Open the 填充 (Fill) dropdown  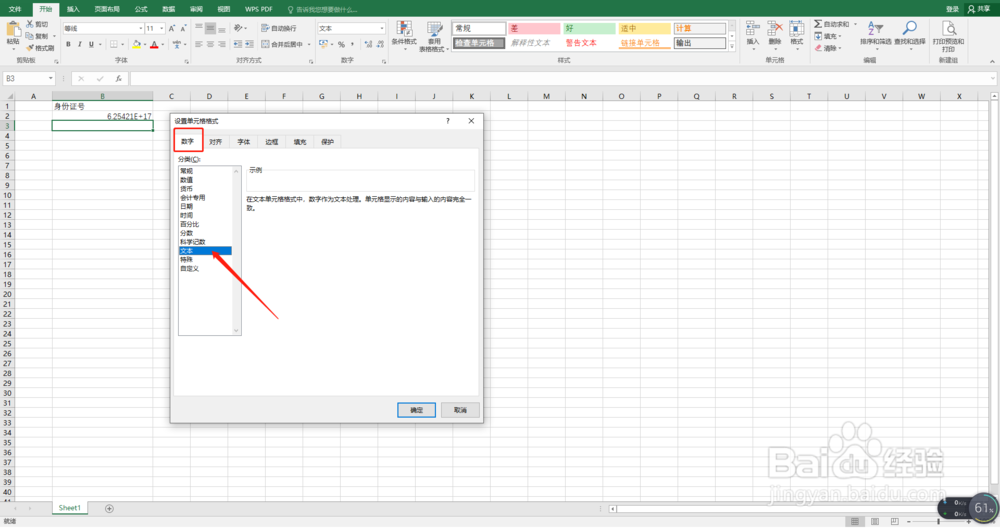pos(828,36)
